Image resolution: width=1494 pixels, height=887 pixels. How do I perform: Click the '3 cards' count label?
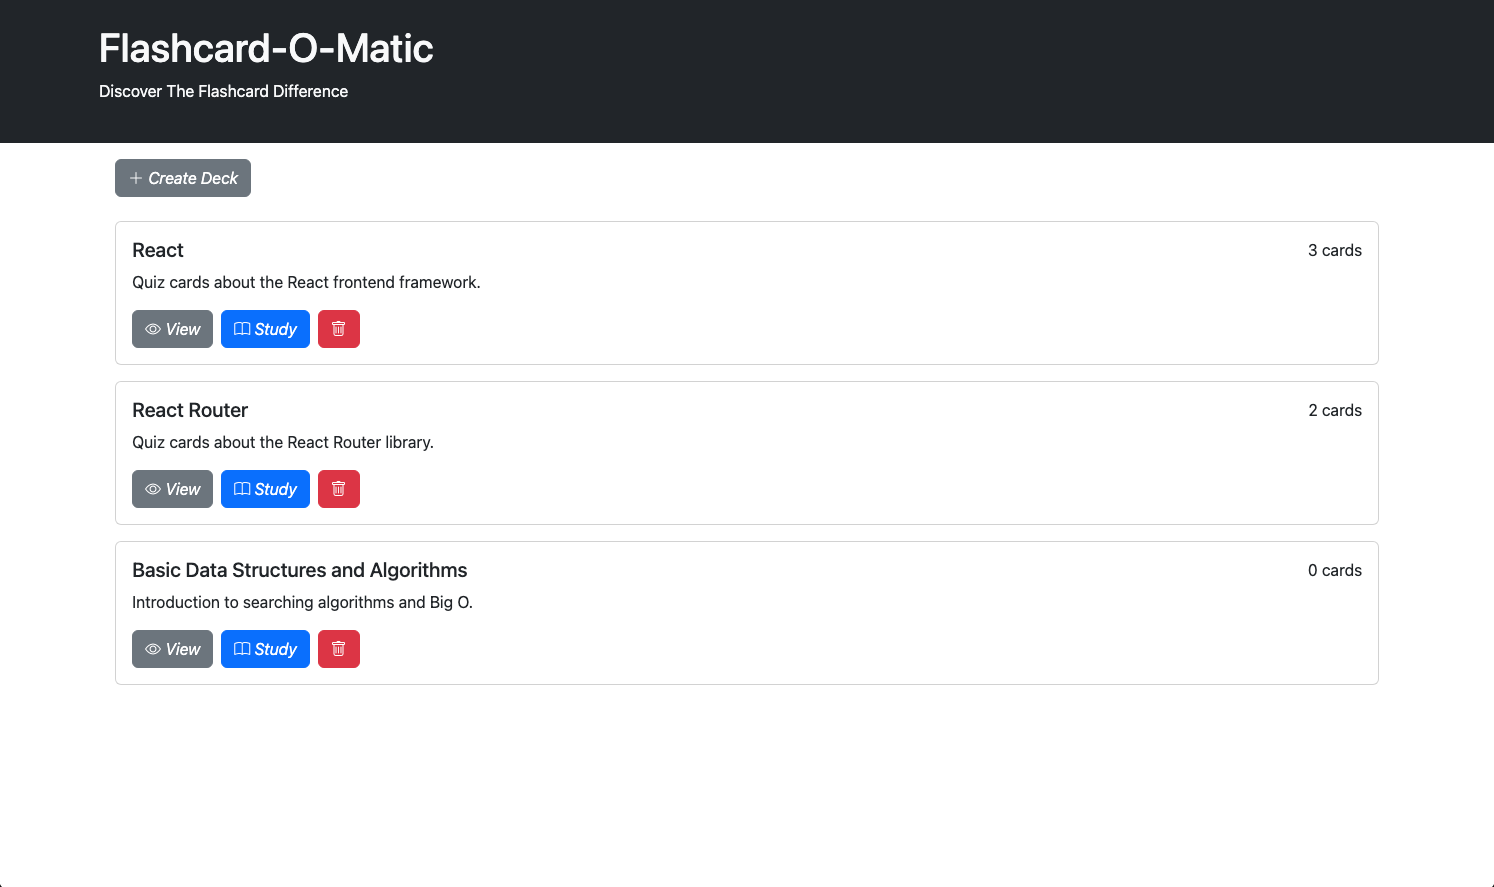tap(1334, 250)
